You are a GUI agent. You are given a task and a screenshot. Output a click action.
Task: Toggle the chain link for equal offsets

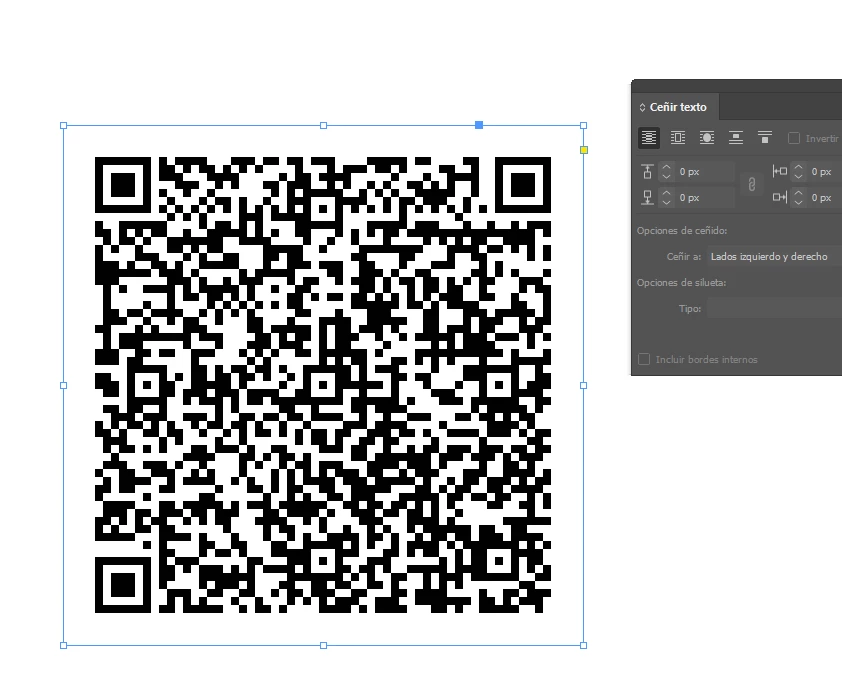pos(752,185)
